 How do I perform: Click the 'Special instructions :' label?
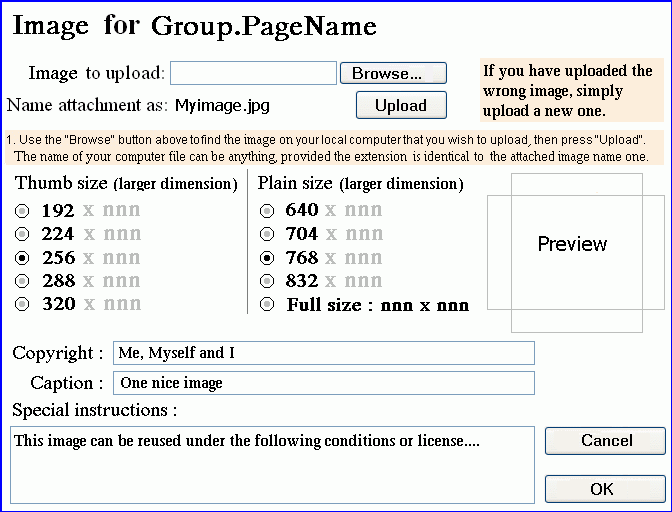[95, 410]
